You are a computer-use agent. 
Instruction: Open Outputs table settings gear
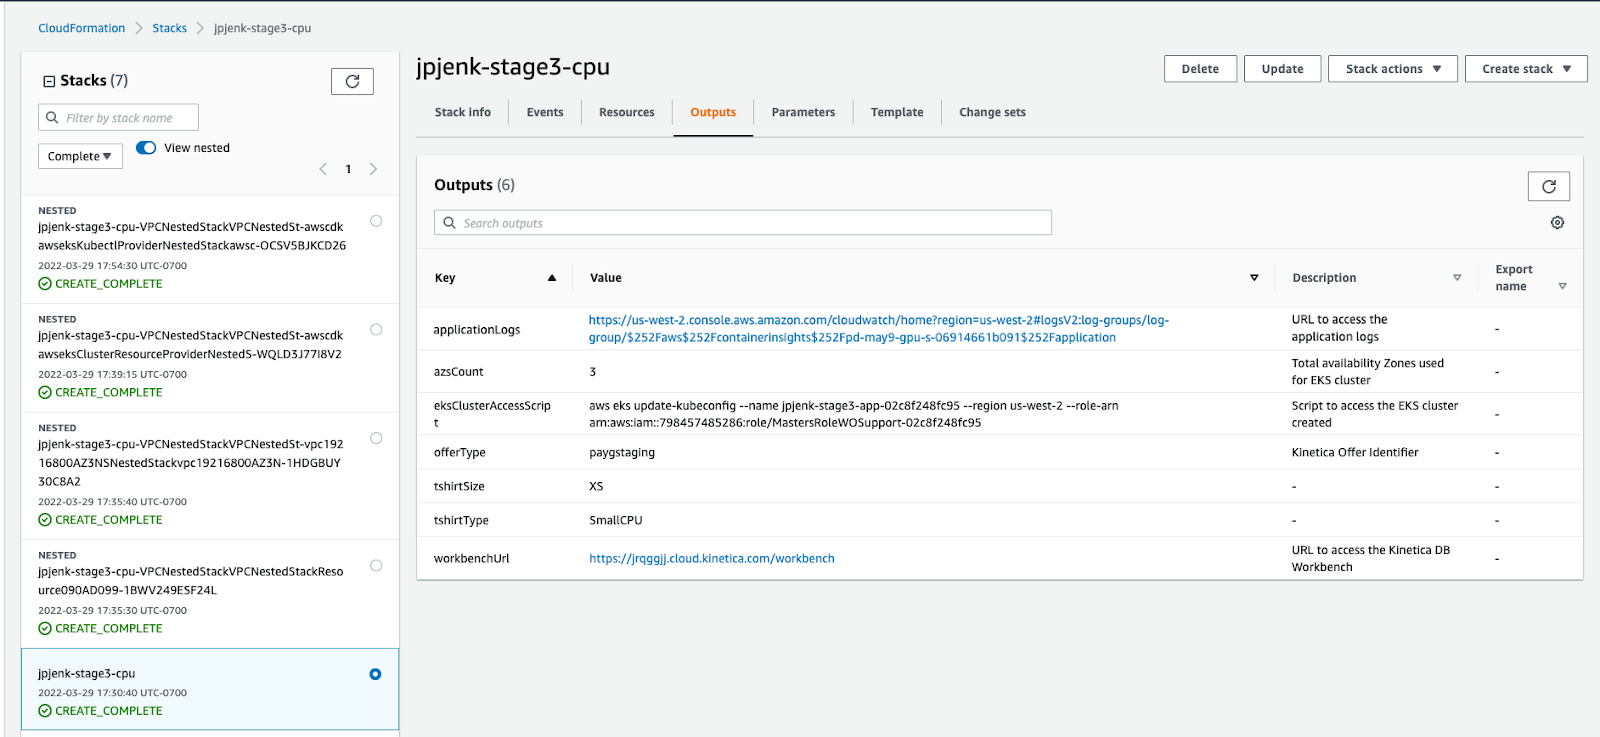1557,223
